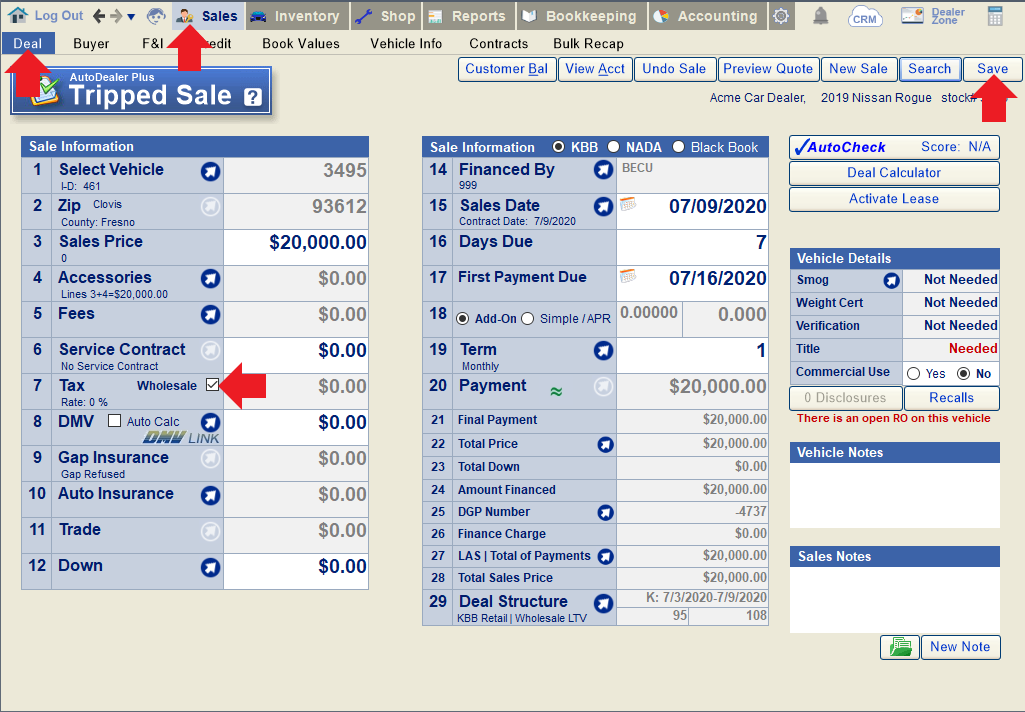Click the arrow icon for Sales Date
Image resolution: width=1025 pixels, height=712 pixels.
coord(603,207)
